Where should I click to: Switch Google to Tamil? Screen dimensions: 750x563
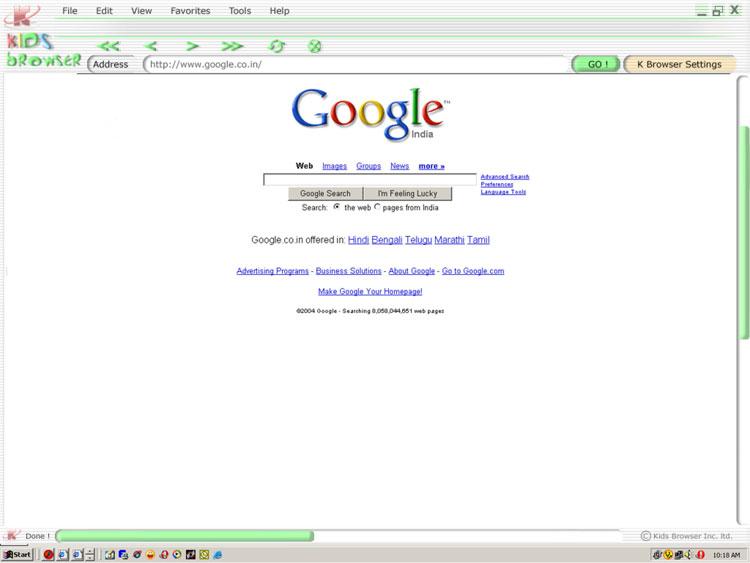(x=478, y=240)
